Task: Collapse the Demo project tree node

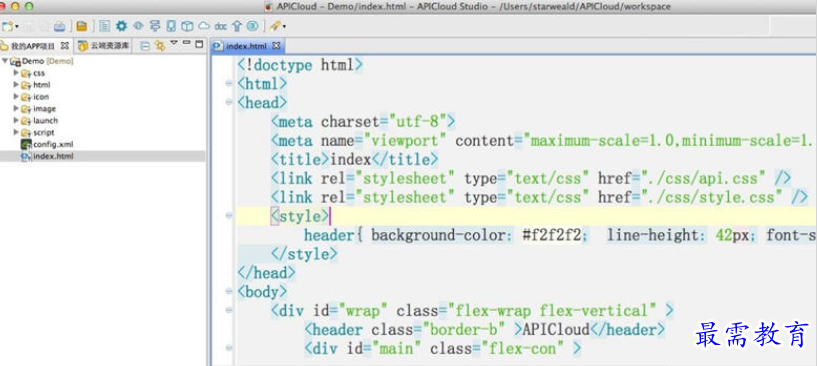Action: point(5,61)
